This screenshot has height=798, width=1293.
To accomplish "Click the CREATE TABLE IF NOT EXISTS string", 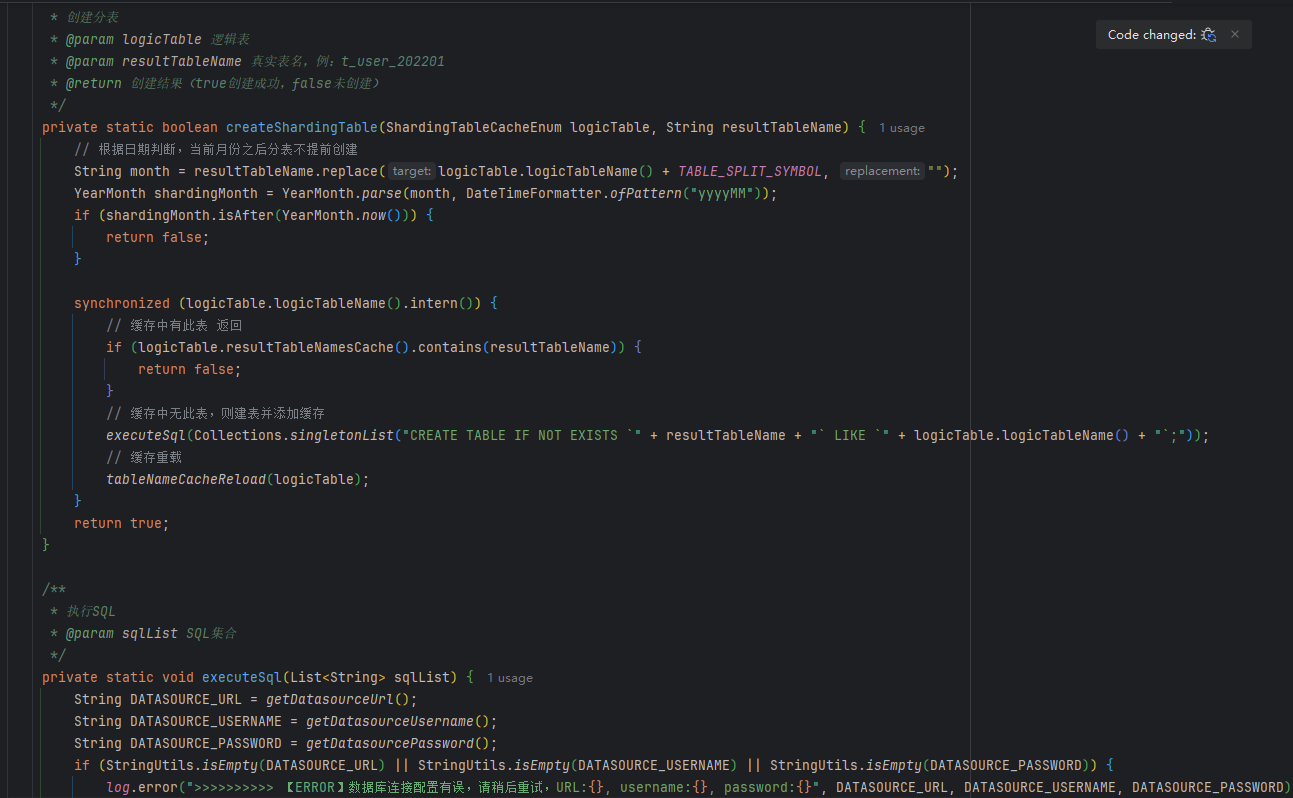I will point(522,435).
